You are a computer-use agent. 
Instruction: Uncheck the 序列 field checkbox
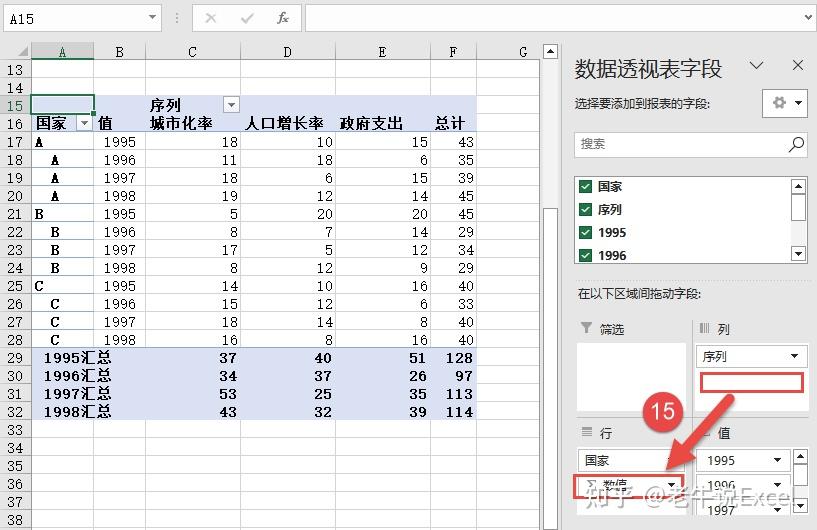click(586, 209)
